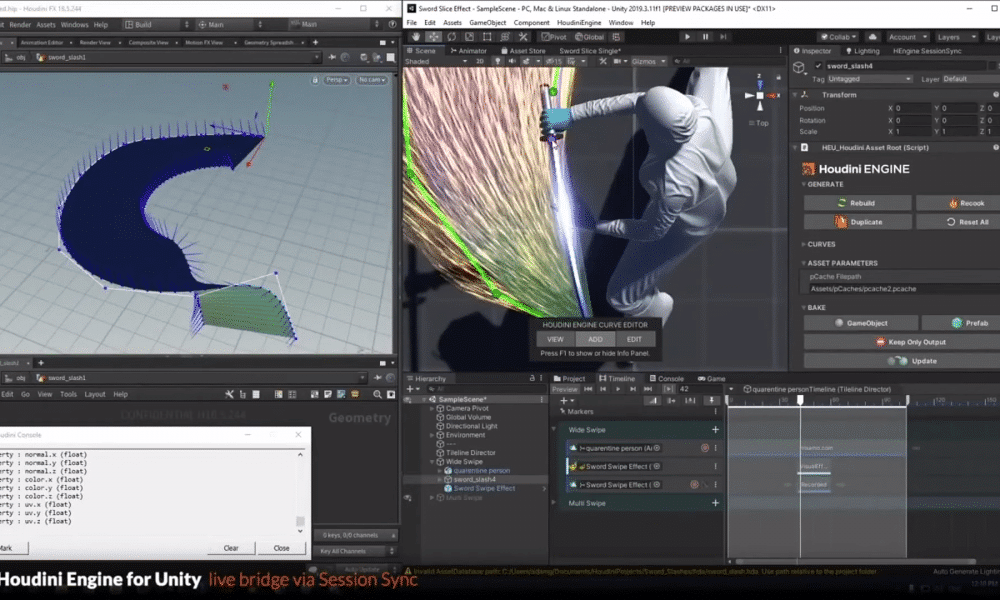The width and height of the screenshot is (1000, 600).
Task: Click the Unity Play button
Action: click(x=687, y=37)
